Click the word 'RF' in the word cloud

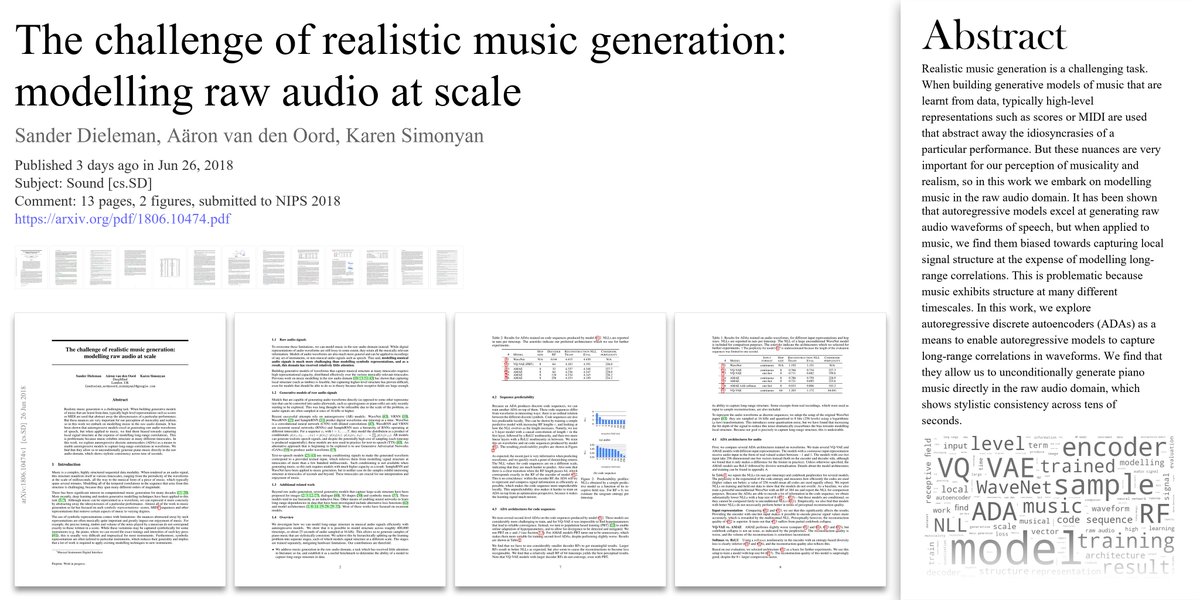[x=1155, y=514]
